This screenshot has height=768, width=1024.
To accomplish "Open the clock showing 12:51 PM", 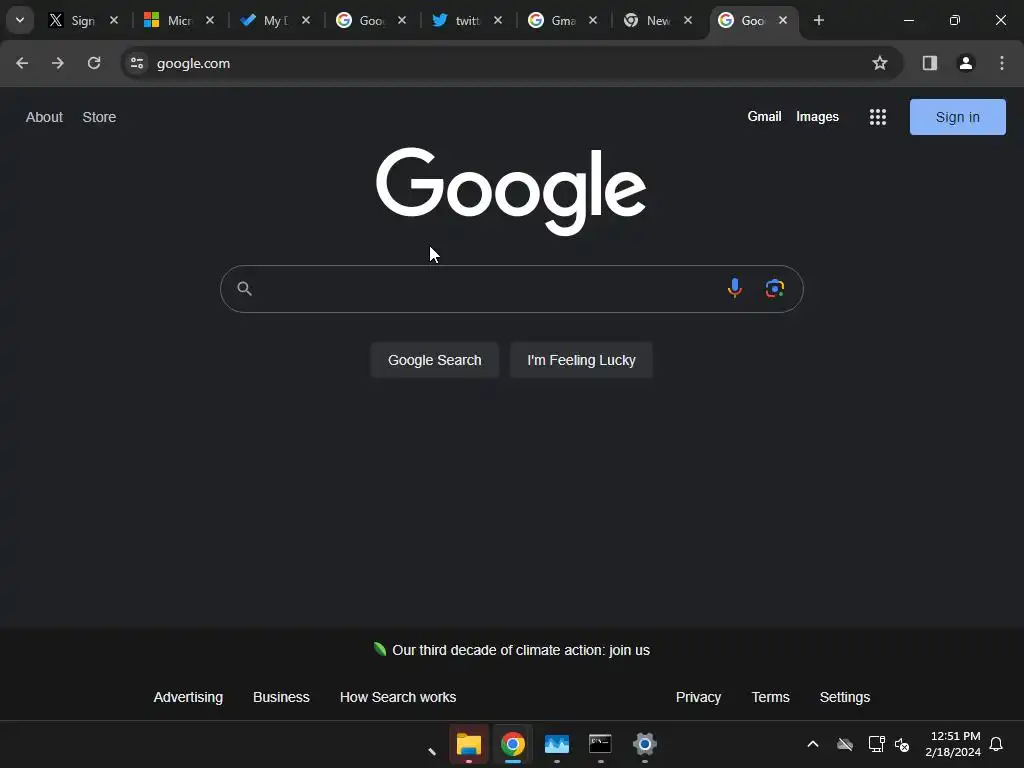I will [x=953, y=744].
